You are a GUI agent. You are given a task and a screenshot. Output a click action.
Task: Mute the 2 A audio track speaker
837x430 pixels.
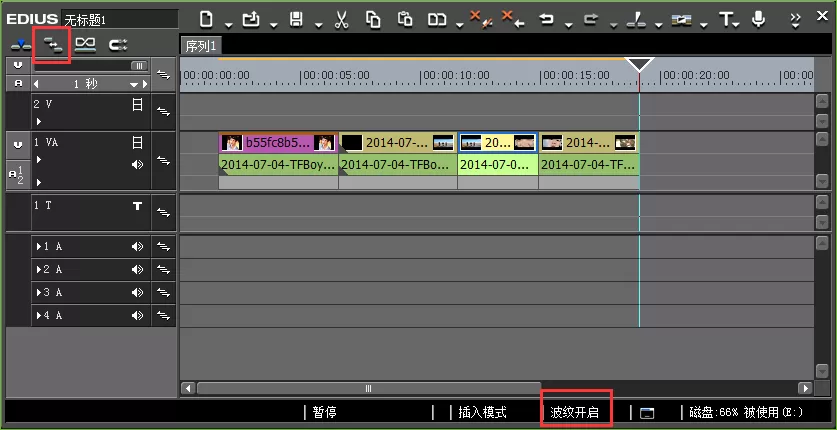click(x=137, y=270)
